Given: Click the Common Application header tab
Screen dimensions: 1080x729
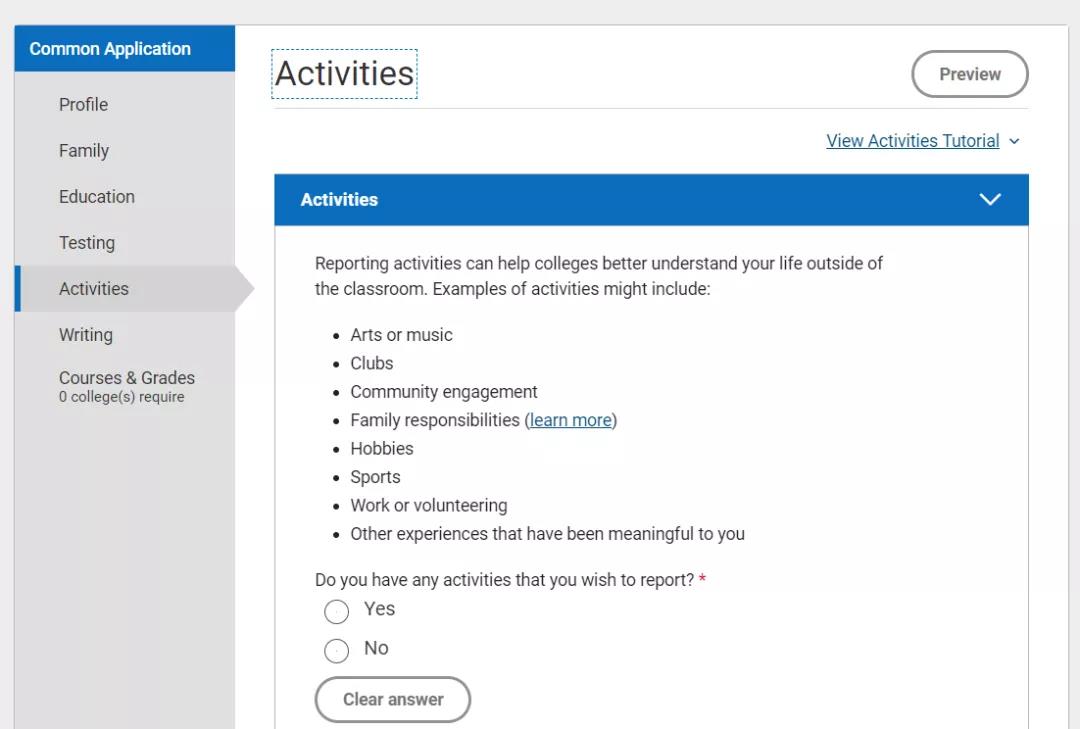Looking at the screenshot, I should coord(125,49).
